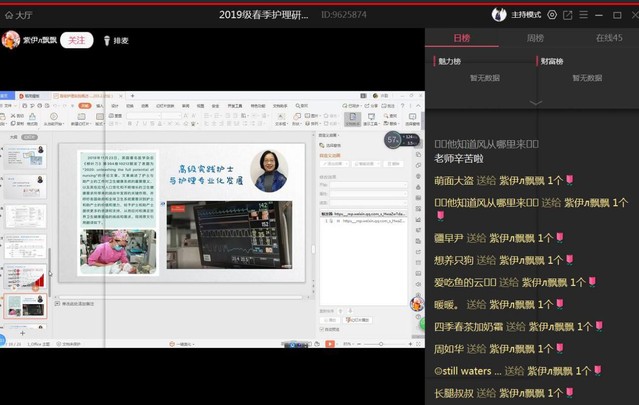Click the 紫伊飘飘 host avatar

point(11,40)
